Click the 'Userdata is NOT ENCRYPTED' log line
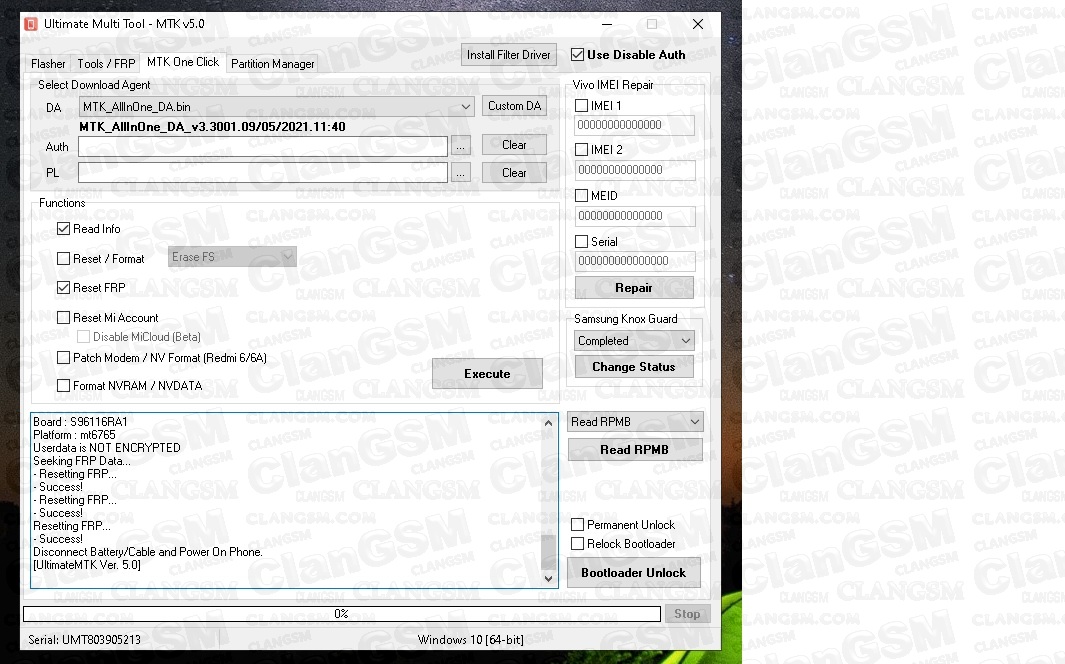This screenshot has height=664, width=1065. (x=107, y=447)
